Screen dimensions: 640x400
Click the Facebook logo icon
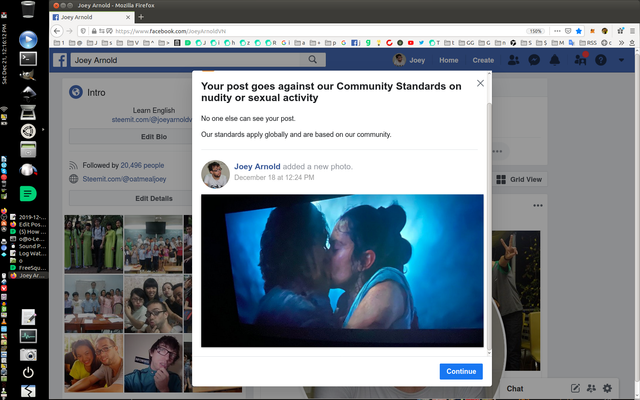coord(60,60)
